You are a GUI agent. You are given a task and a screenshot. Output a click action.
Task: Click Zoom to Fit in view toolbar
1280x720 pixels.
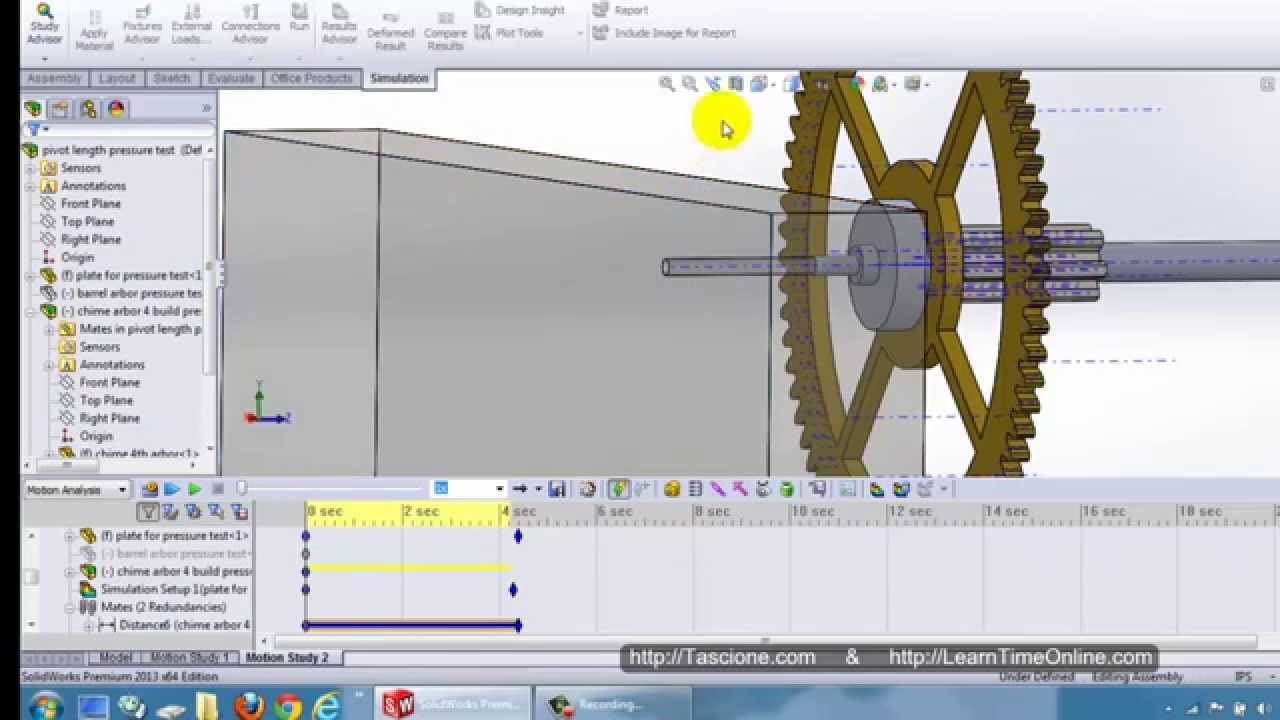point(667,85)
